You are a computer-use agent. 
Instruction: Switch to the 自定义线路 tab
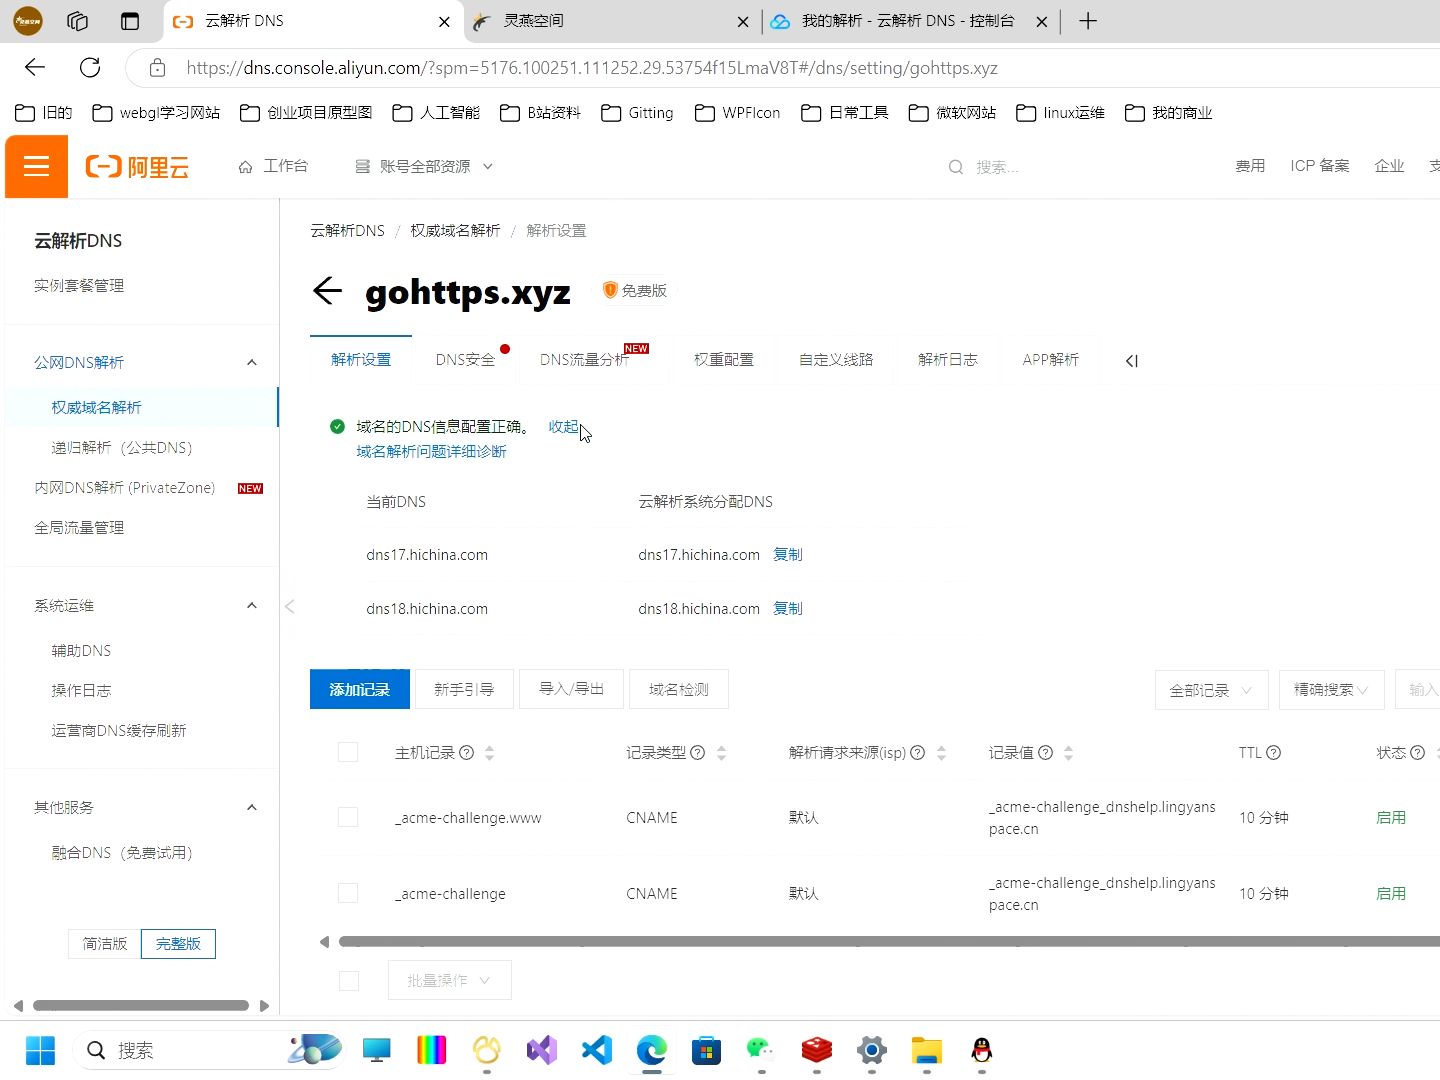tap(836, 359)
